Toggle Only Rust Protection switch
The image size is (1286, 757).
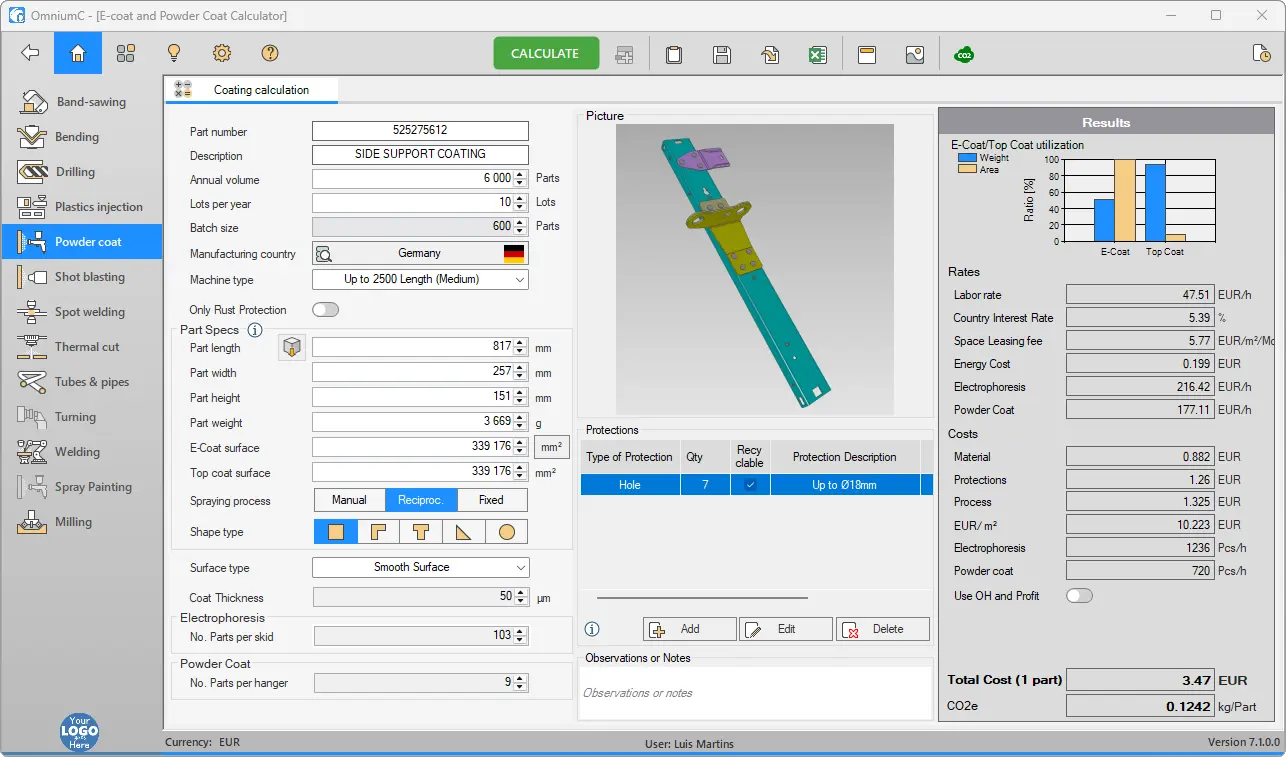tap(326, 310)
